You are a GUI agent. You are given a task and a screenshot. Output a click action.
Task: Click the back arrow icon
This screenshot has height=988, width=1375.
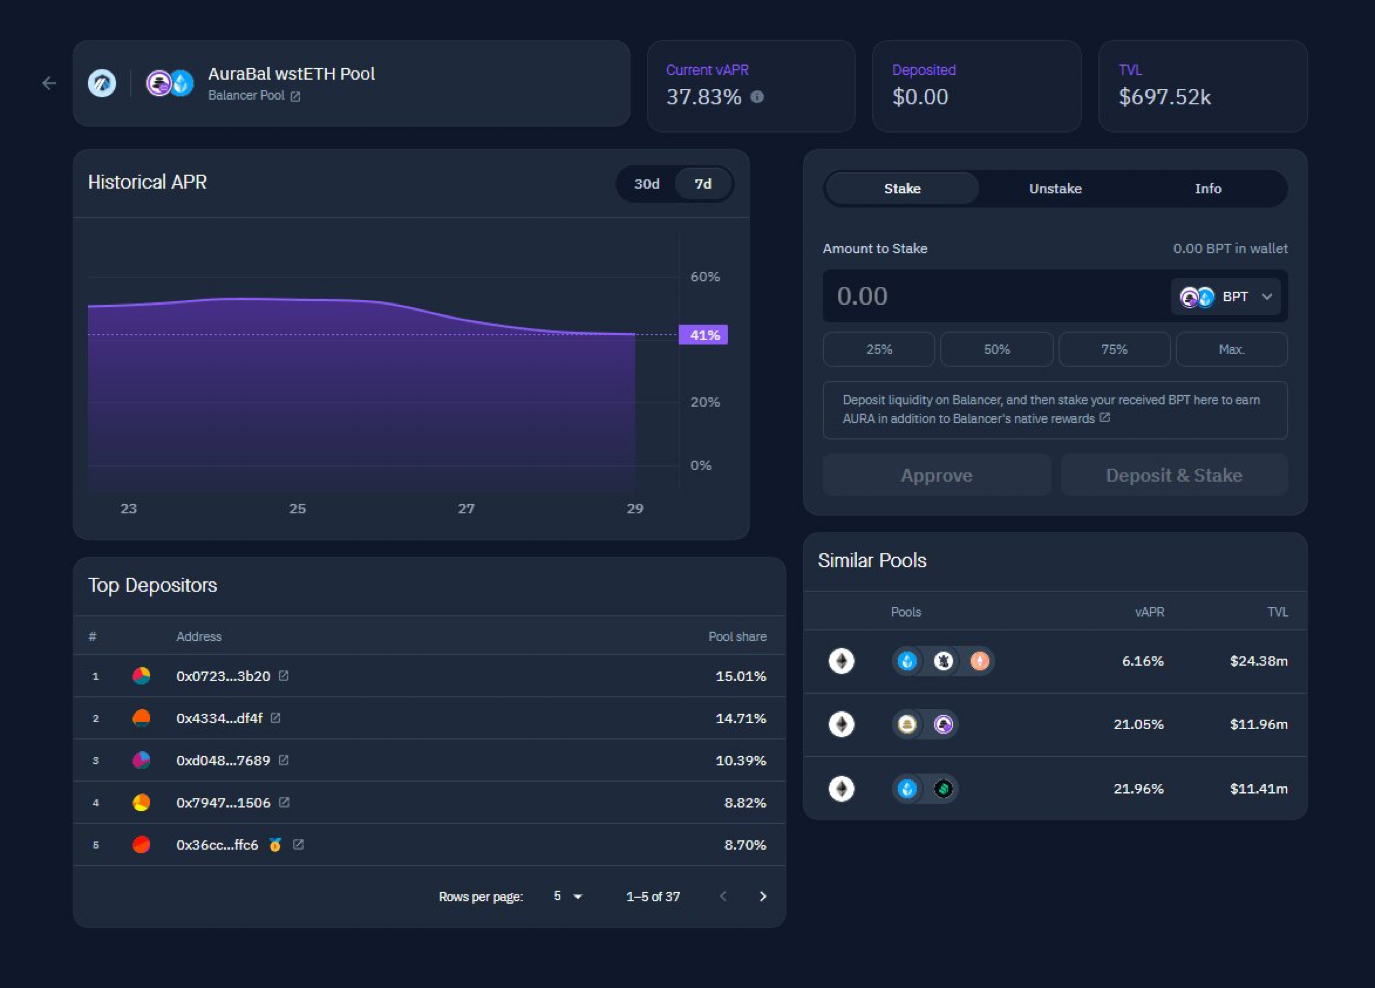pos(49,83)
